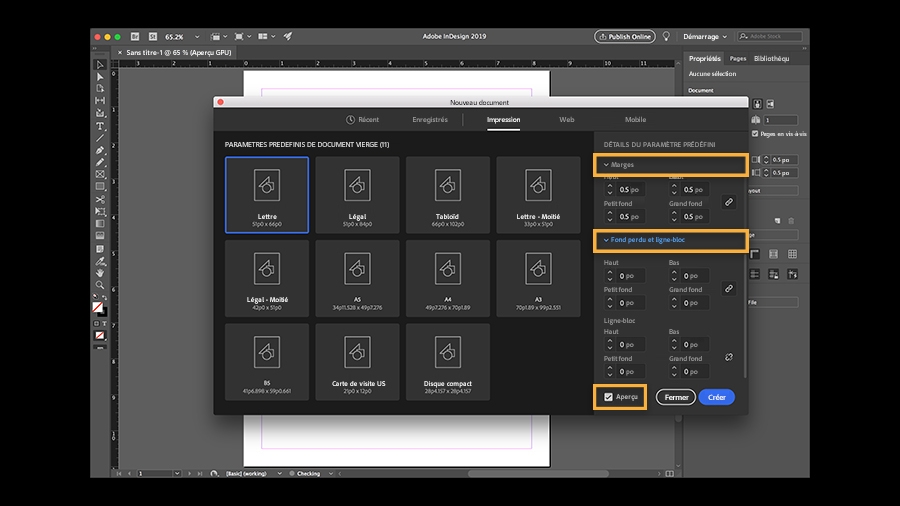Click the Marges Petit fond 0.5 po field

pos(629,217)
